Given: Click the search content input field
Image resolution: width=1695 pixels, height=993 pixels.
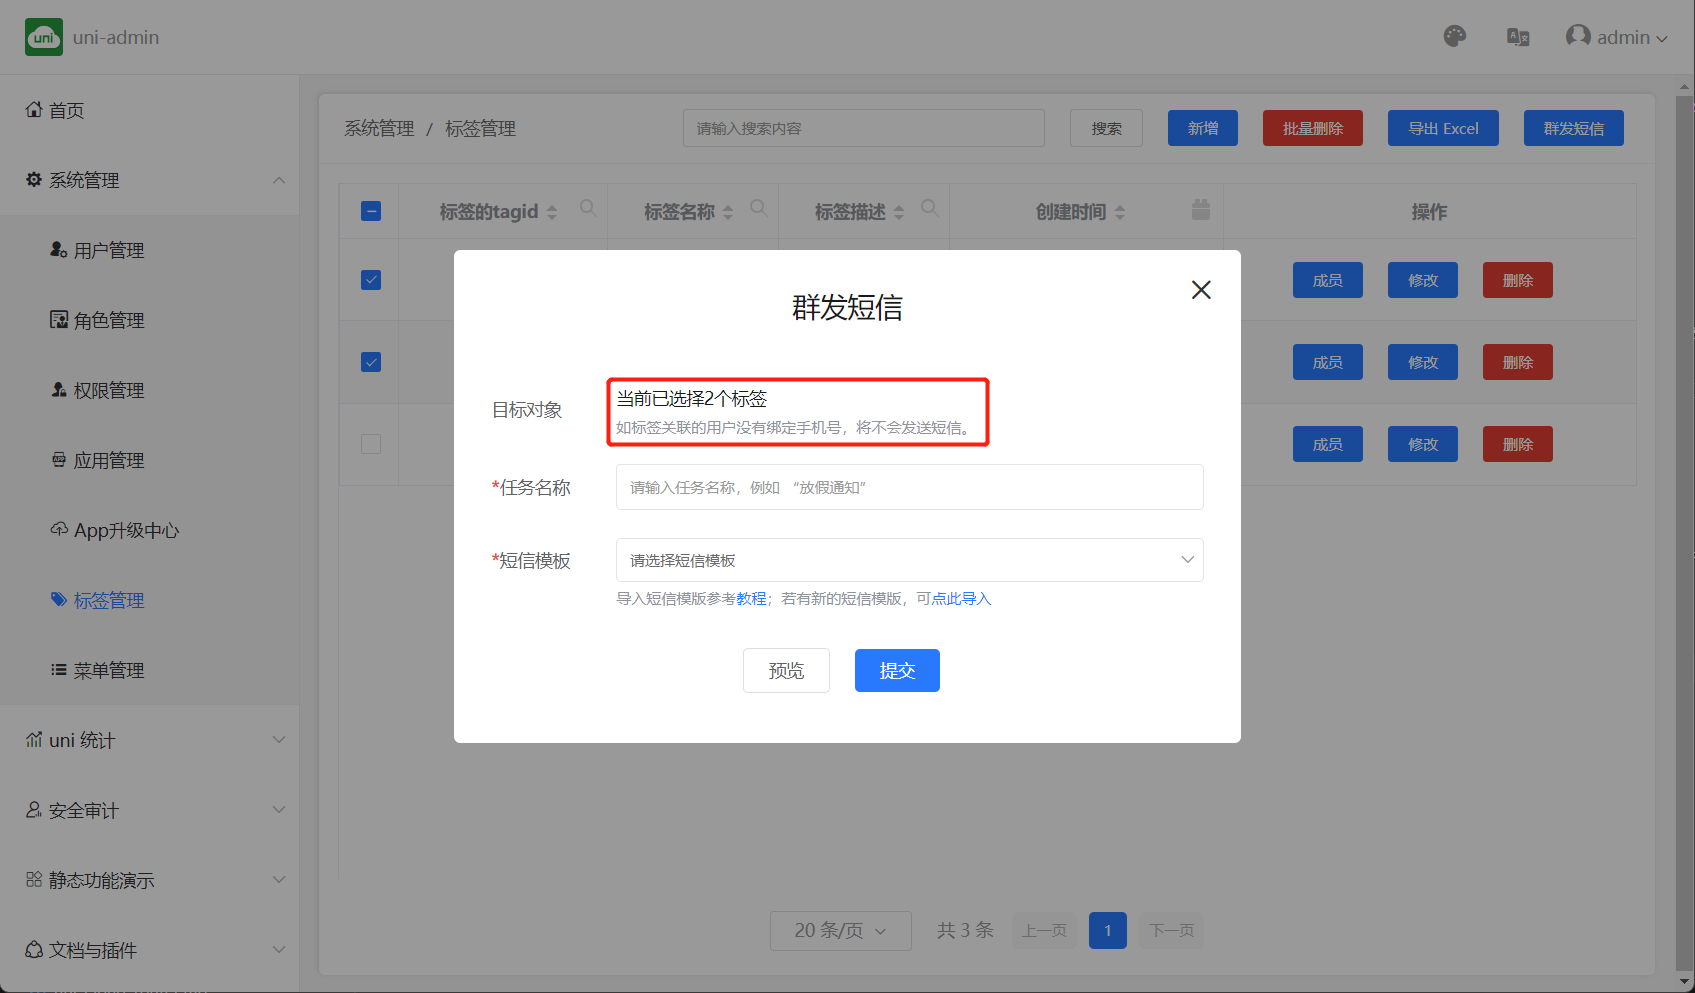Looking at the screenshot, I should [864, 128].
